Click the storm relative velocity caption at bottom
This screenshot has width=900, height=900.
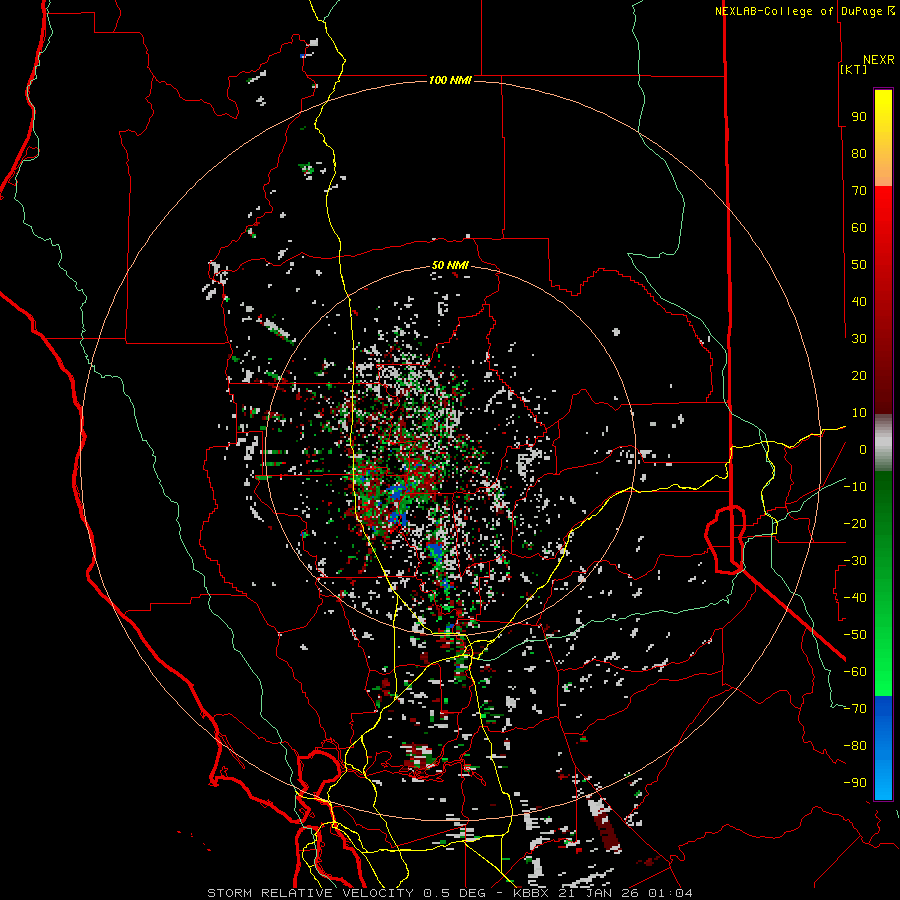(x=449, y=893)
